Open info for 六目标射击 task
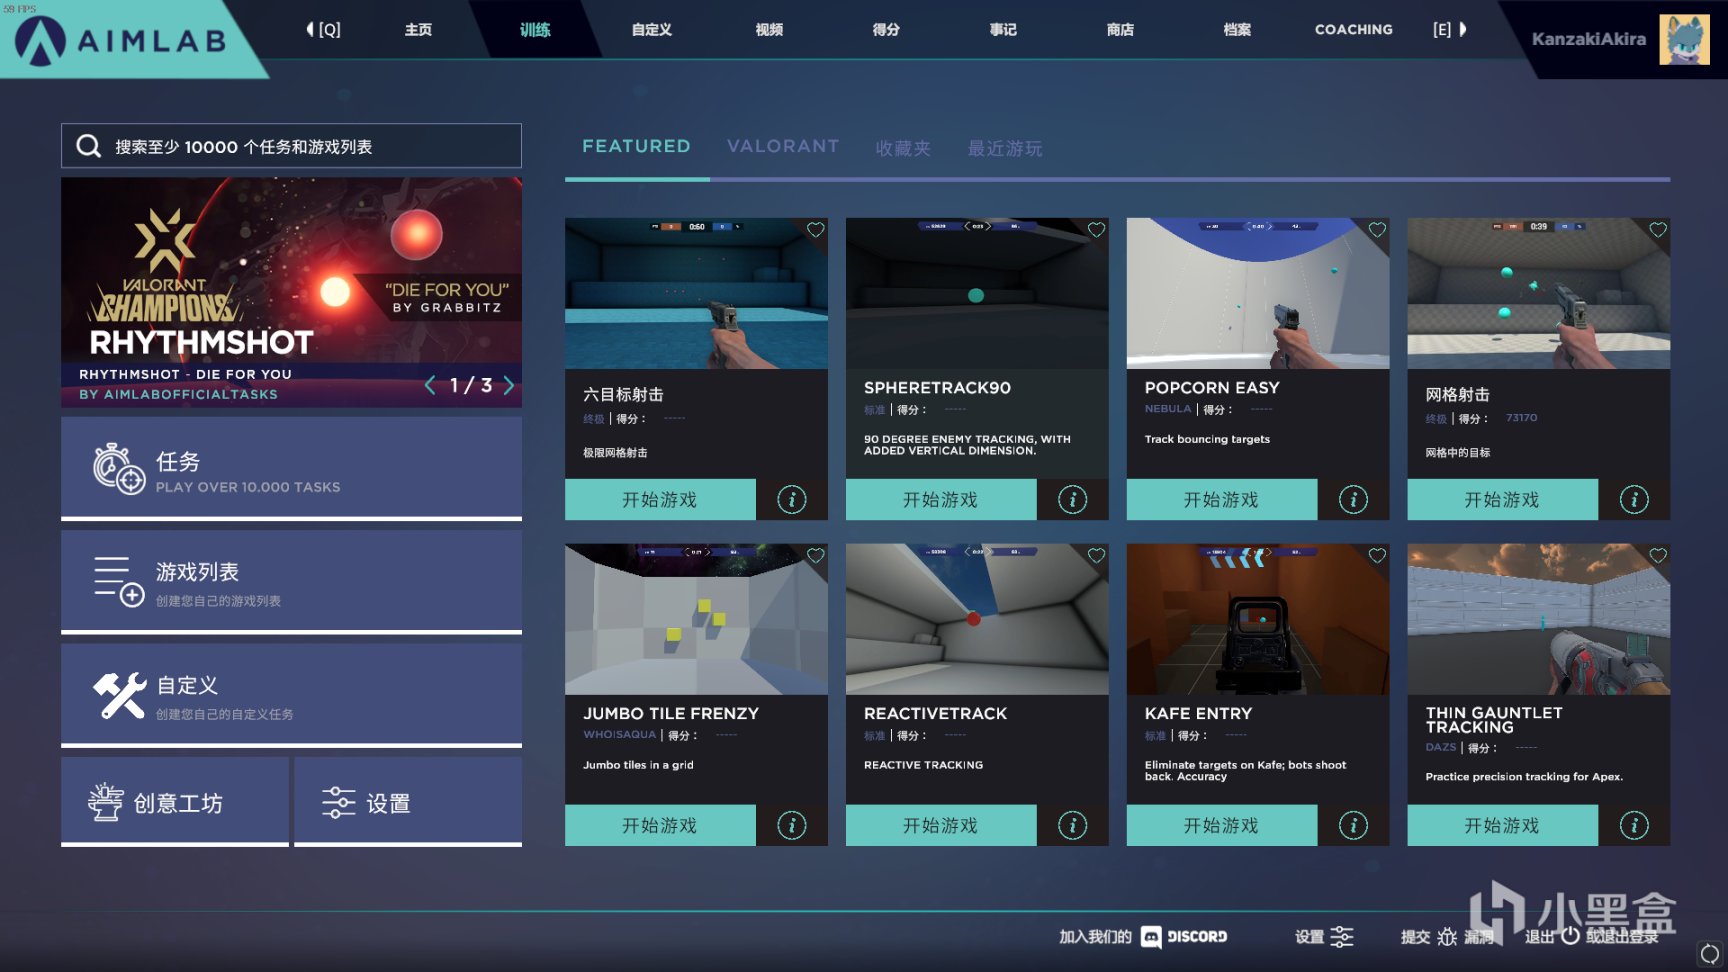This screenshot has height=972, width=1728. 792,499
